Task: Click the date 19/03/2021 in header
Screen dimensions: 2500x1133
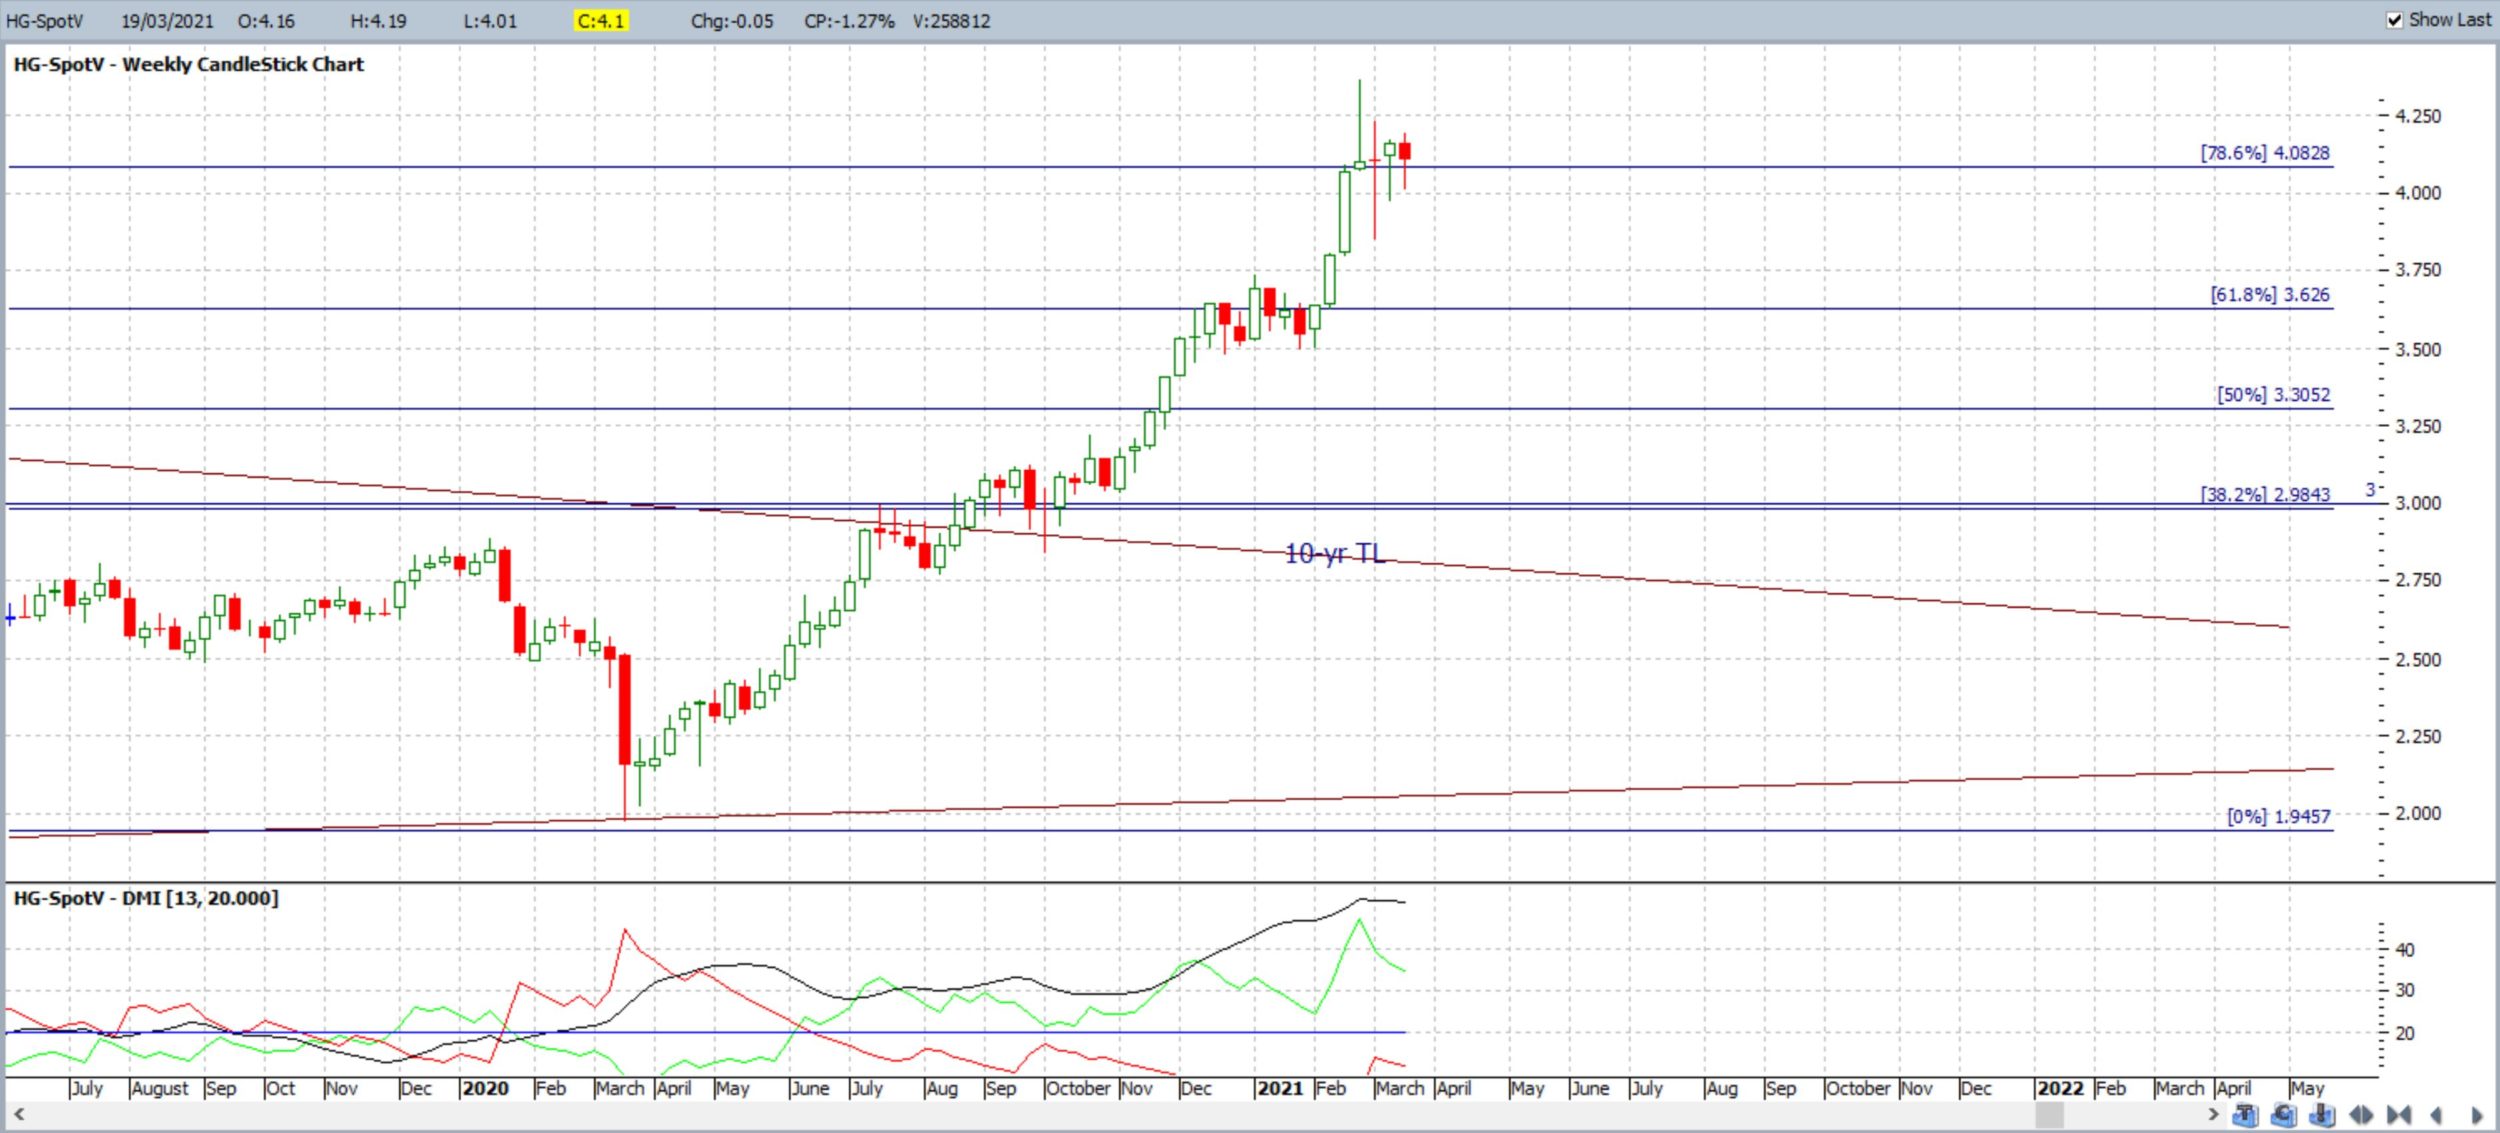Action: coord(167,21)
